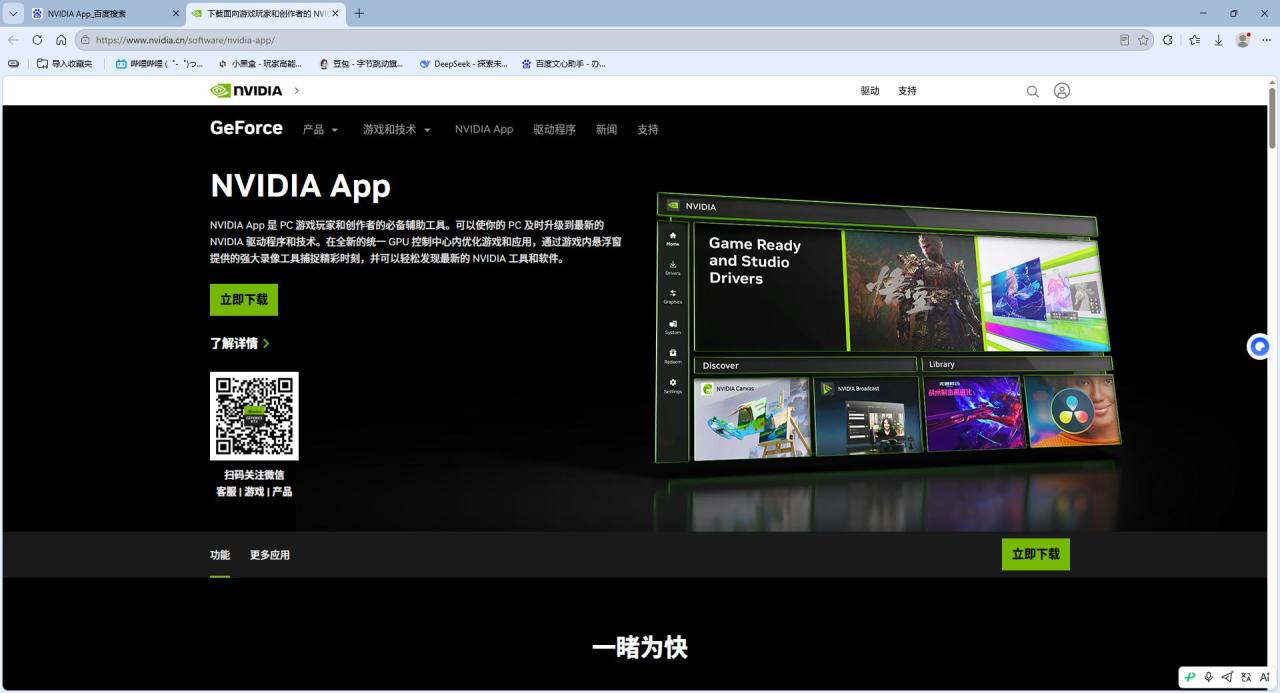Click the translate icon in floating toolbar

(x=1246, y=677)
